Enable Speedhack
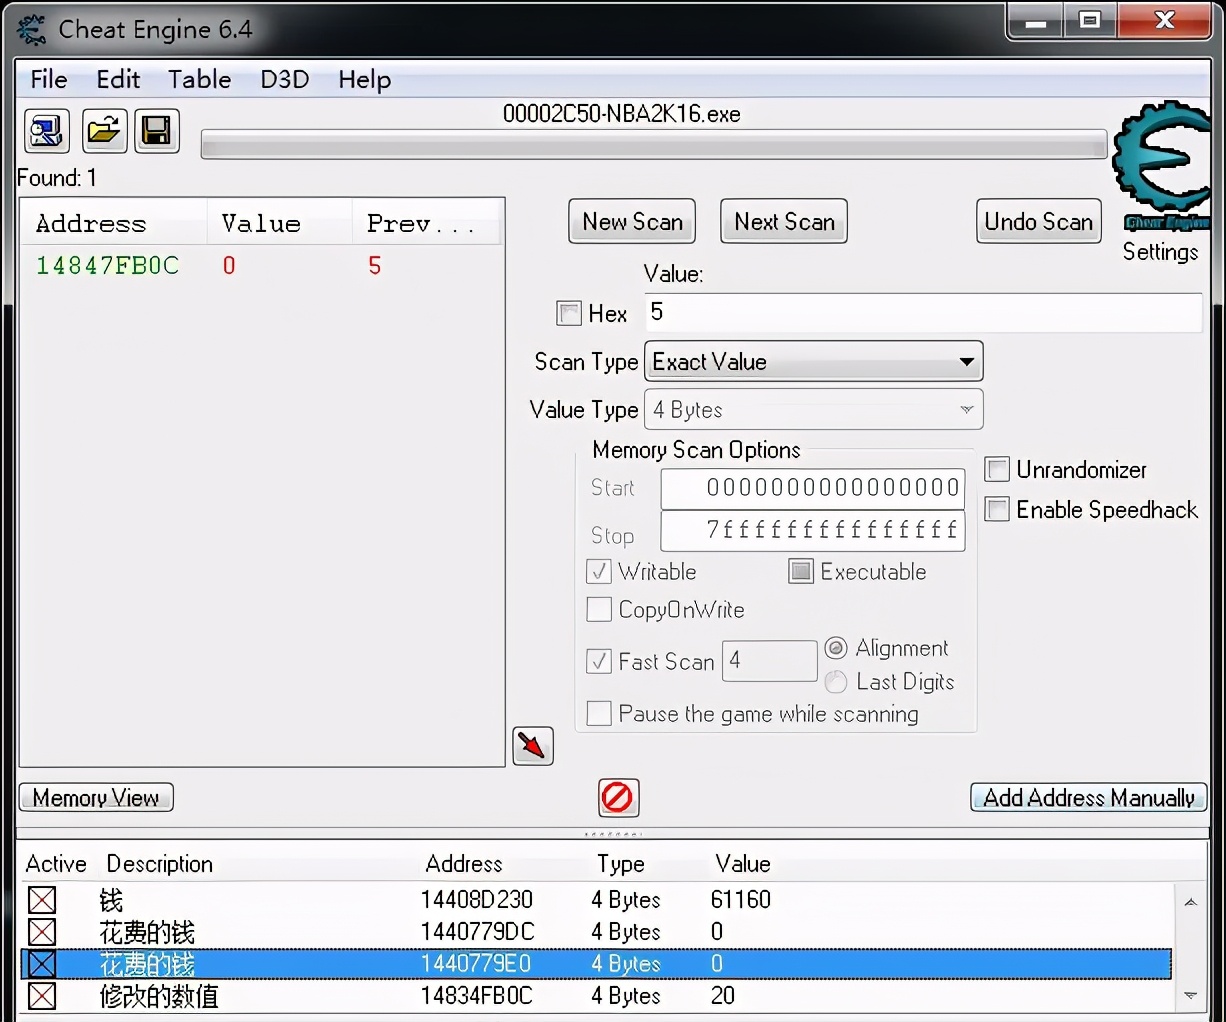The image size is (1226, 1022). (997, 510)
